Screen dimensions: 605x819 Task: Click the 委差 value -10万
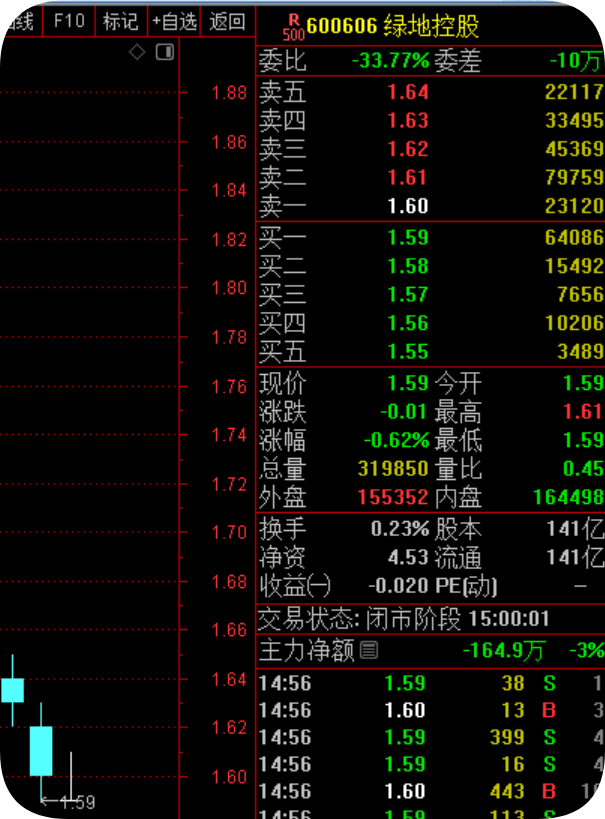(575, 61)
